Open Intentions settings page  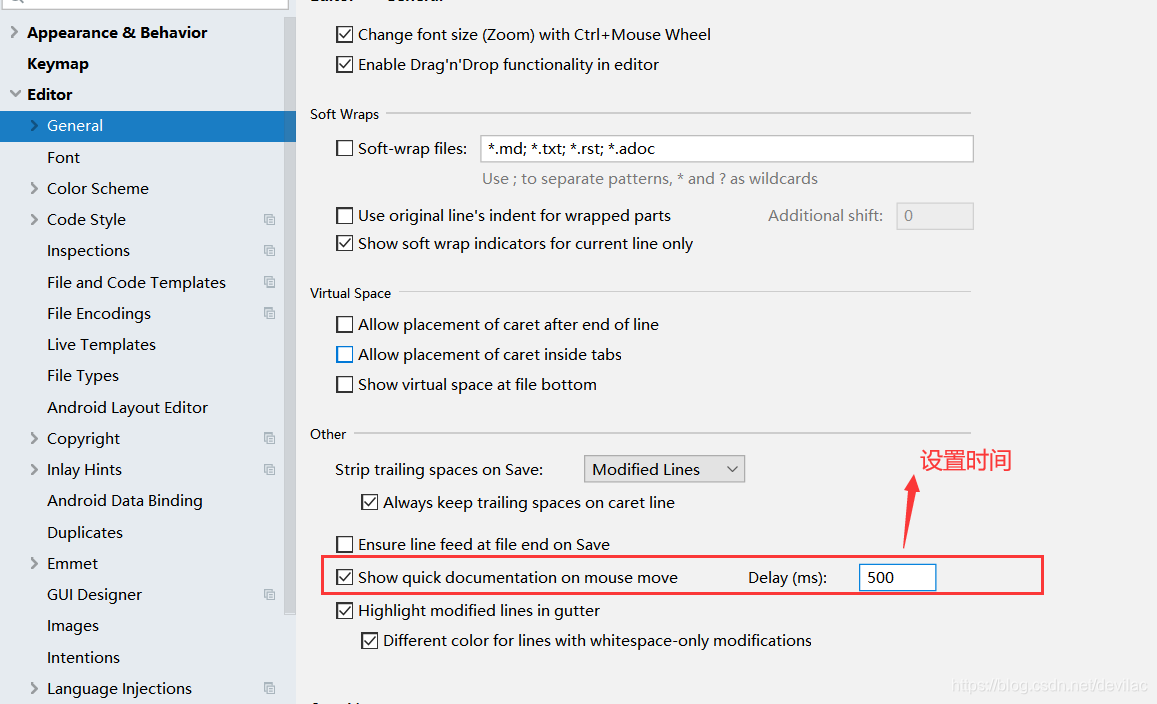coord(83,658)
